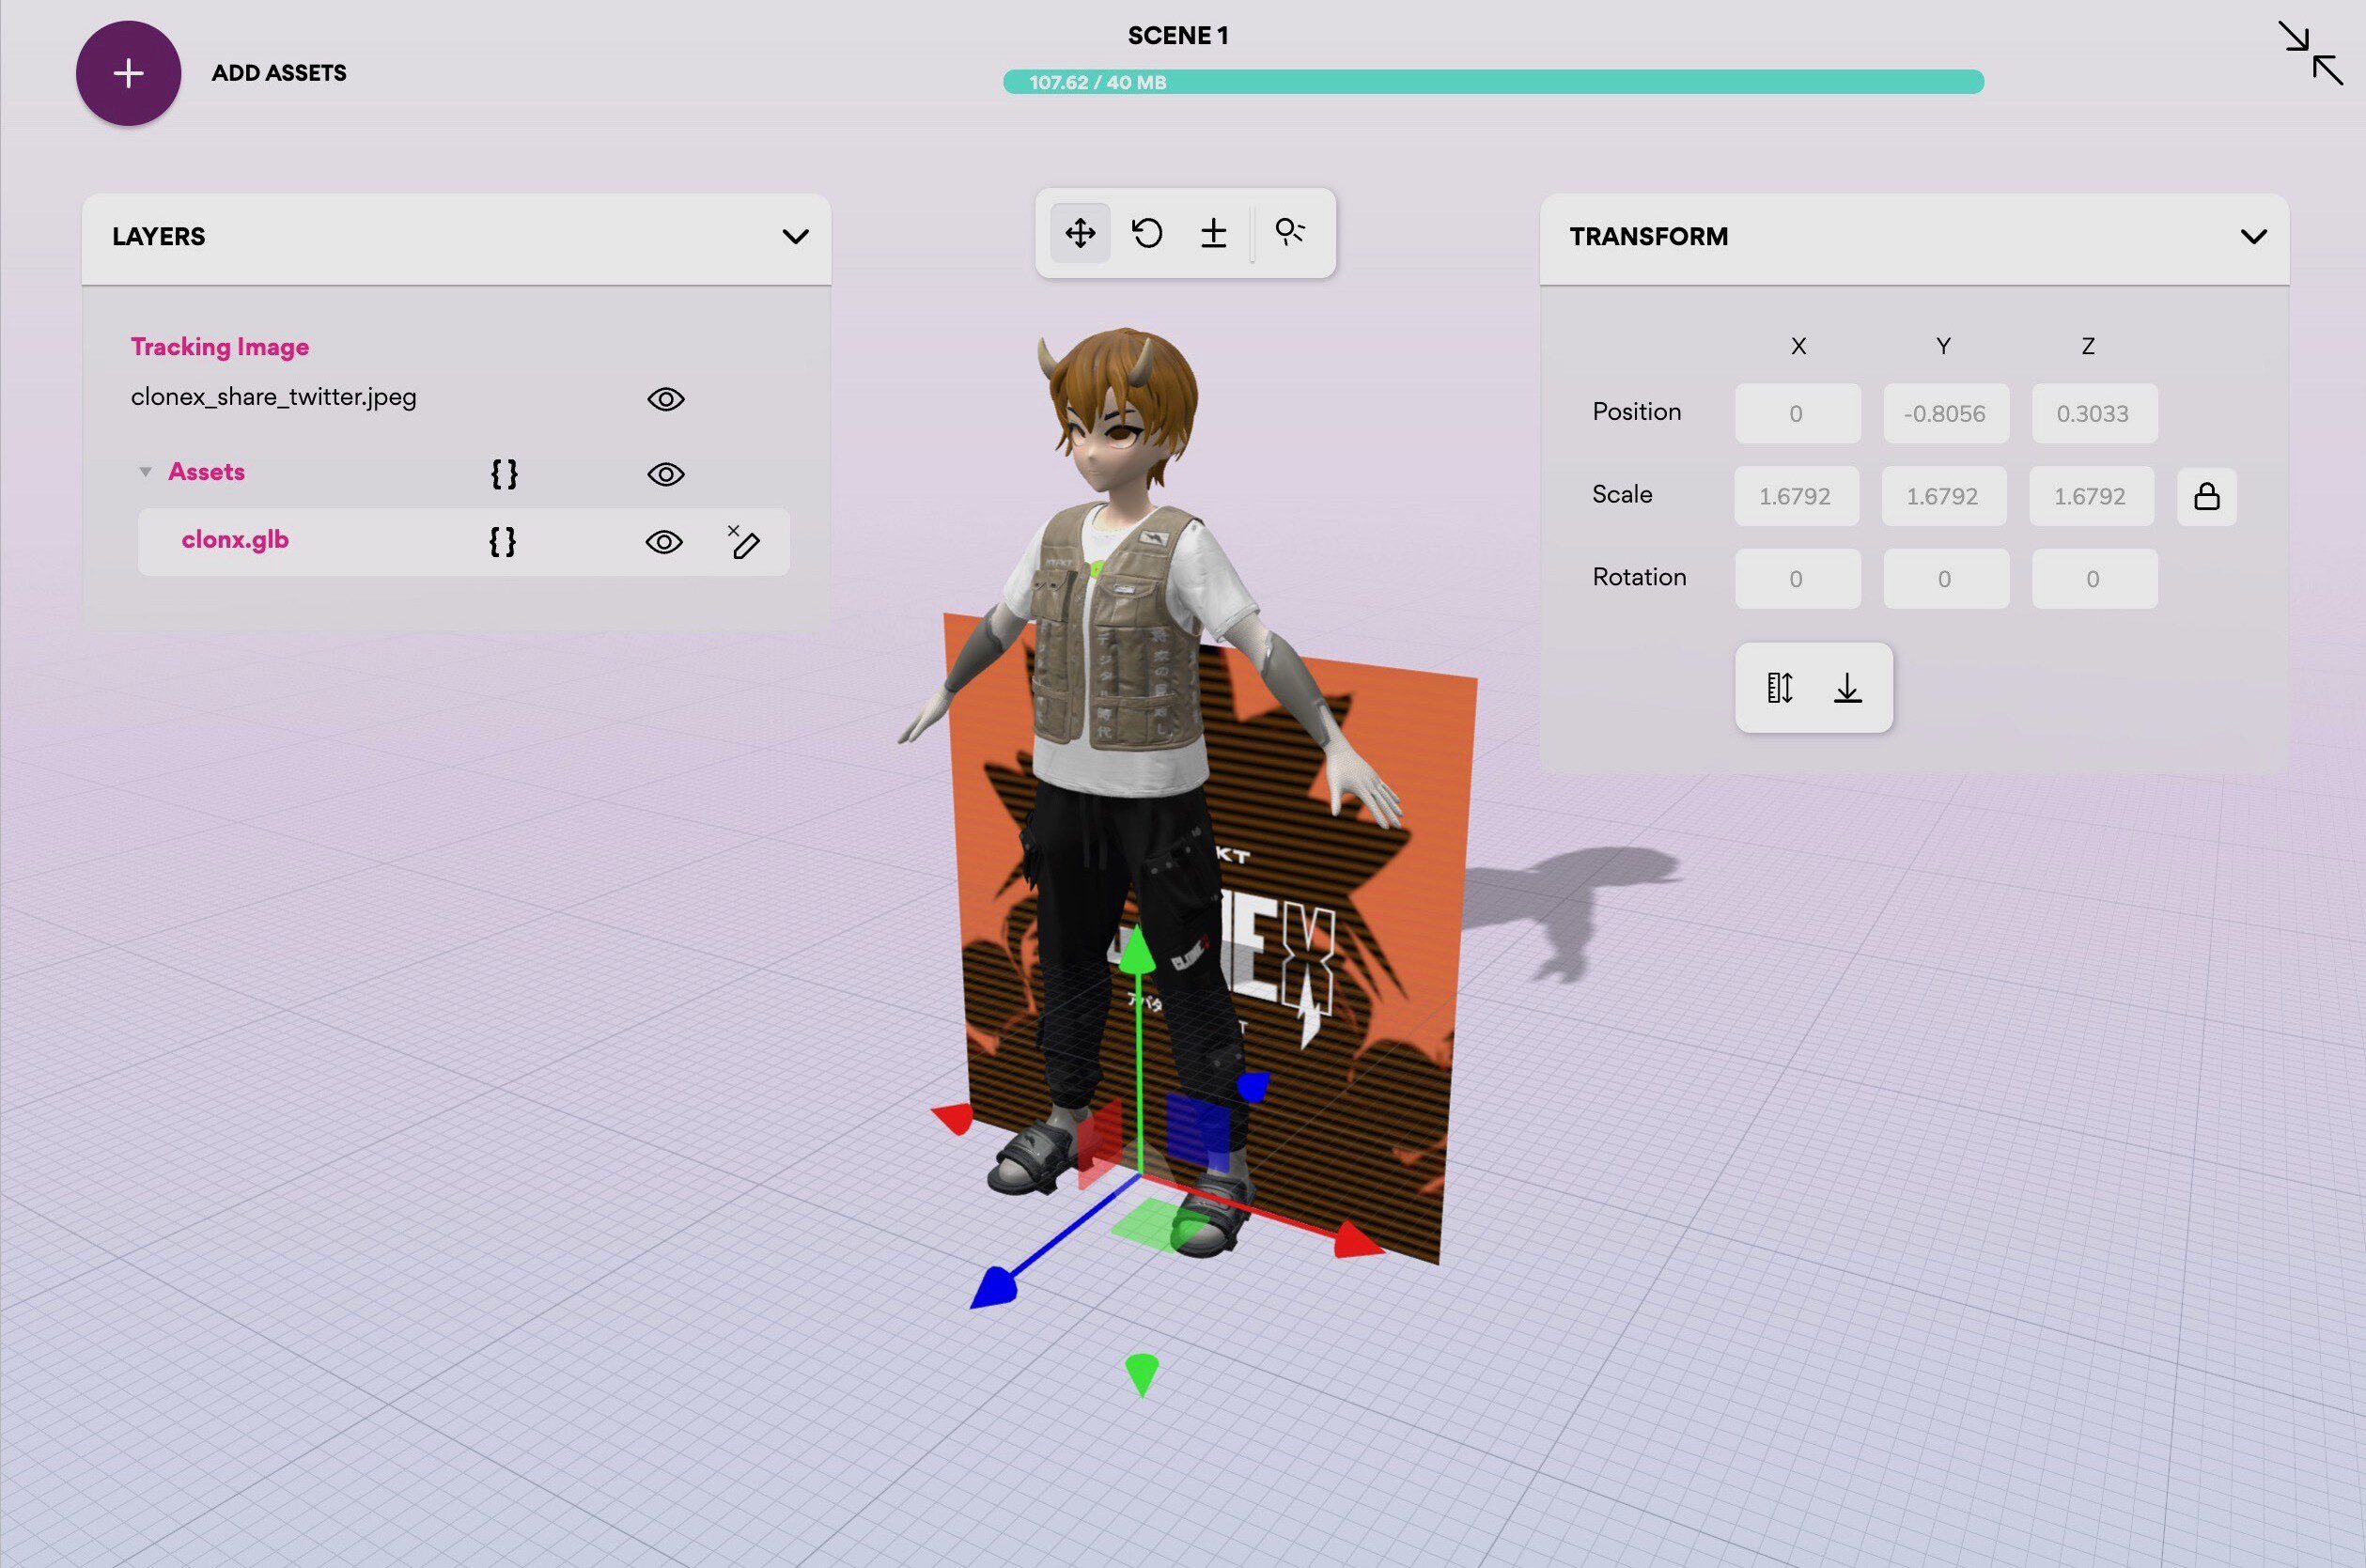The image size is (2366, 1568).
Task: Open the Tracking Image layer entry
Action: pyautogui.click(x=220, y=347)
